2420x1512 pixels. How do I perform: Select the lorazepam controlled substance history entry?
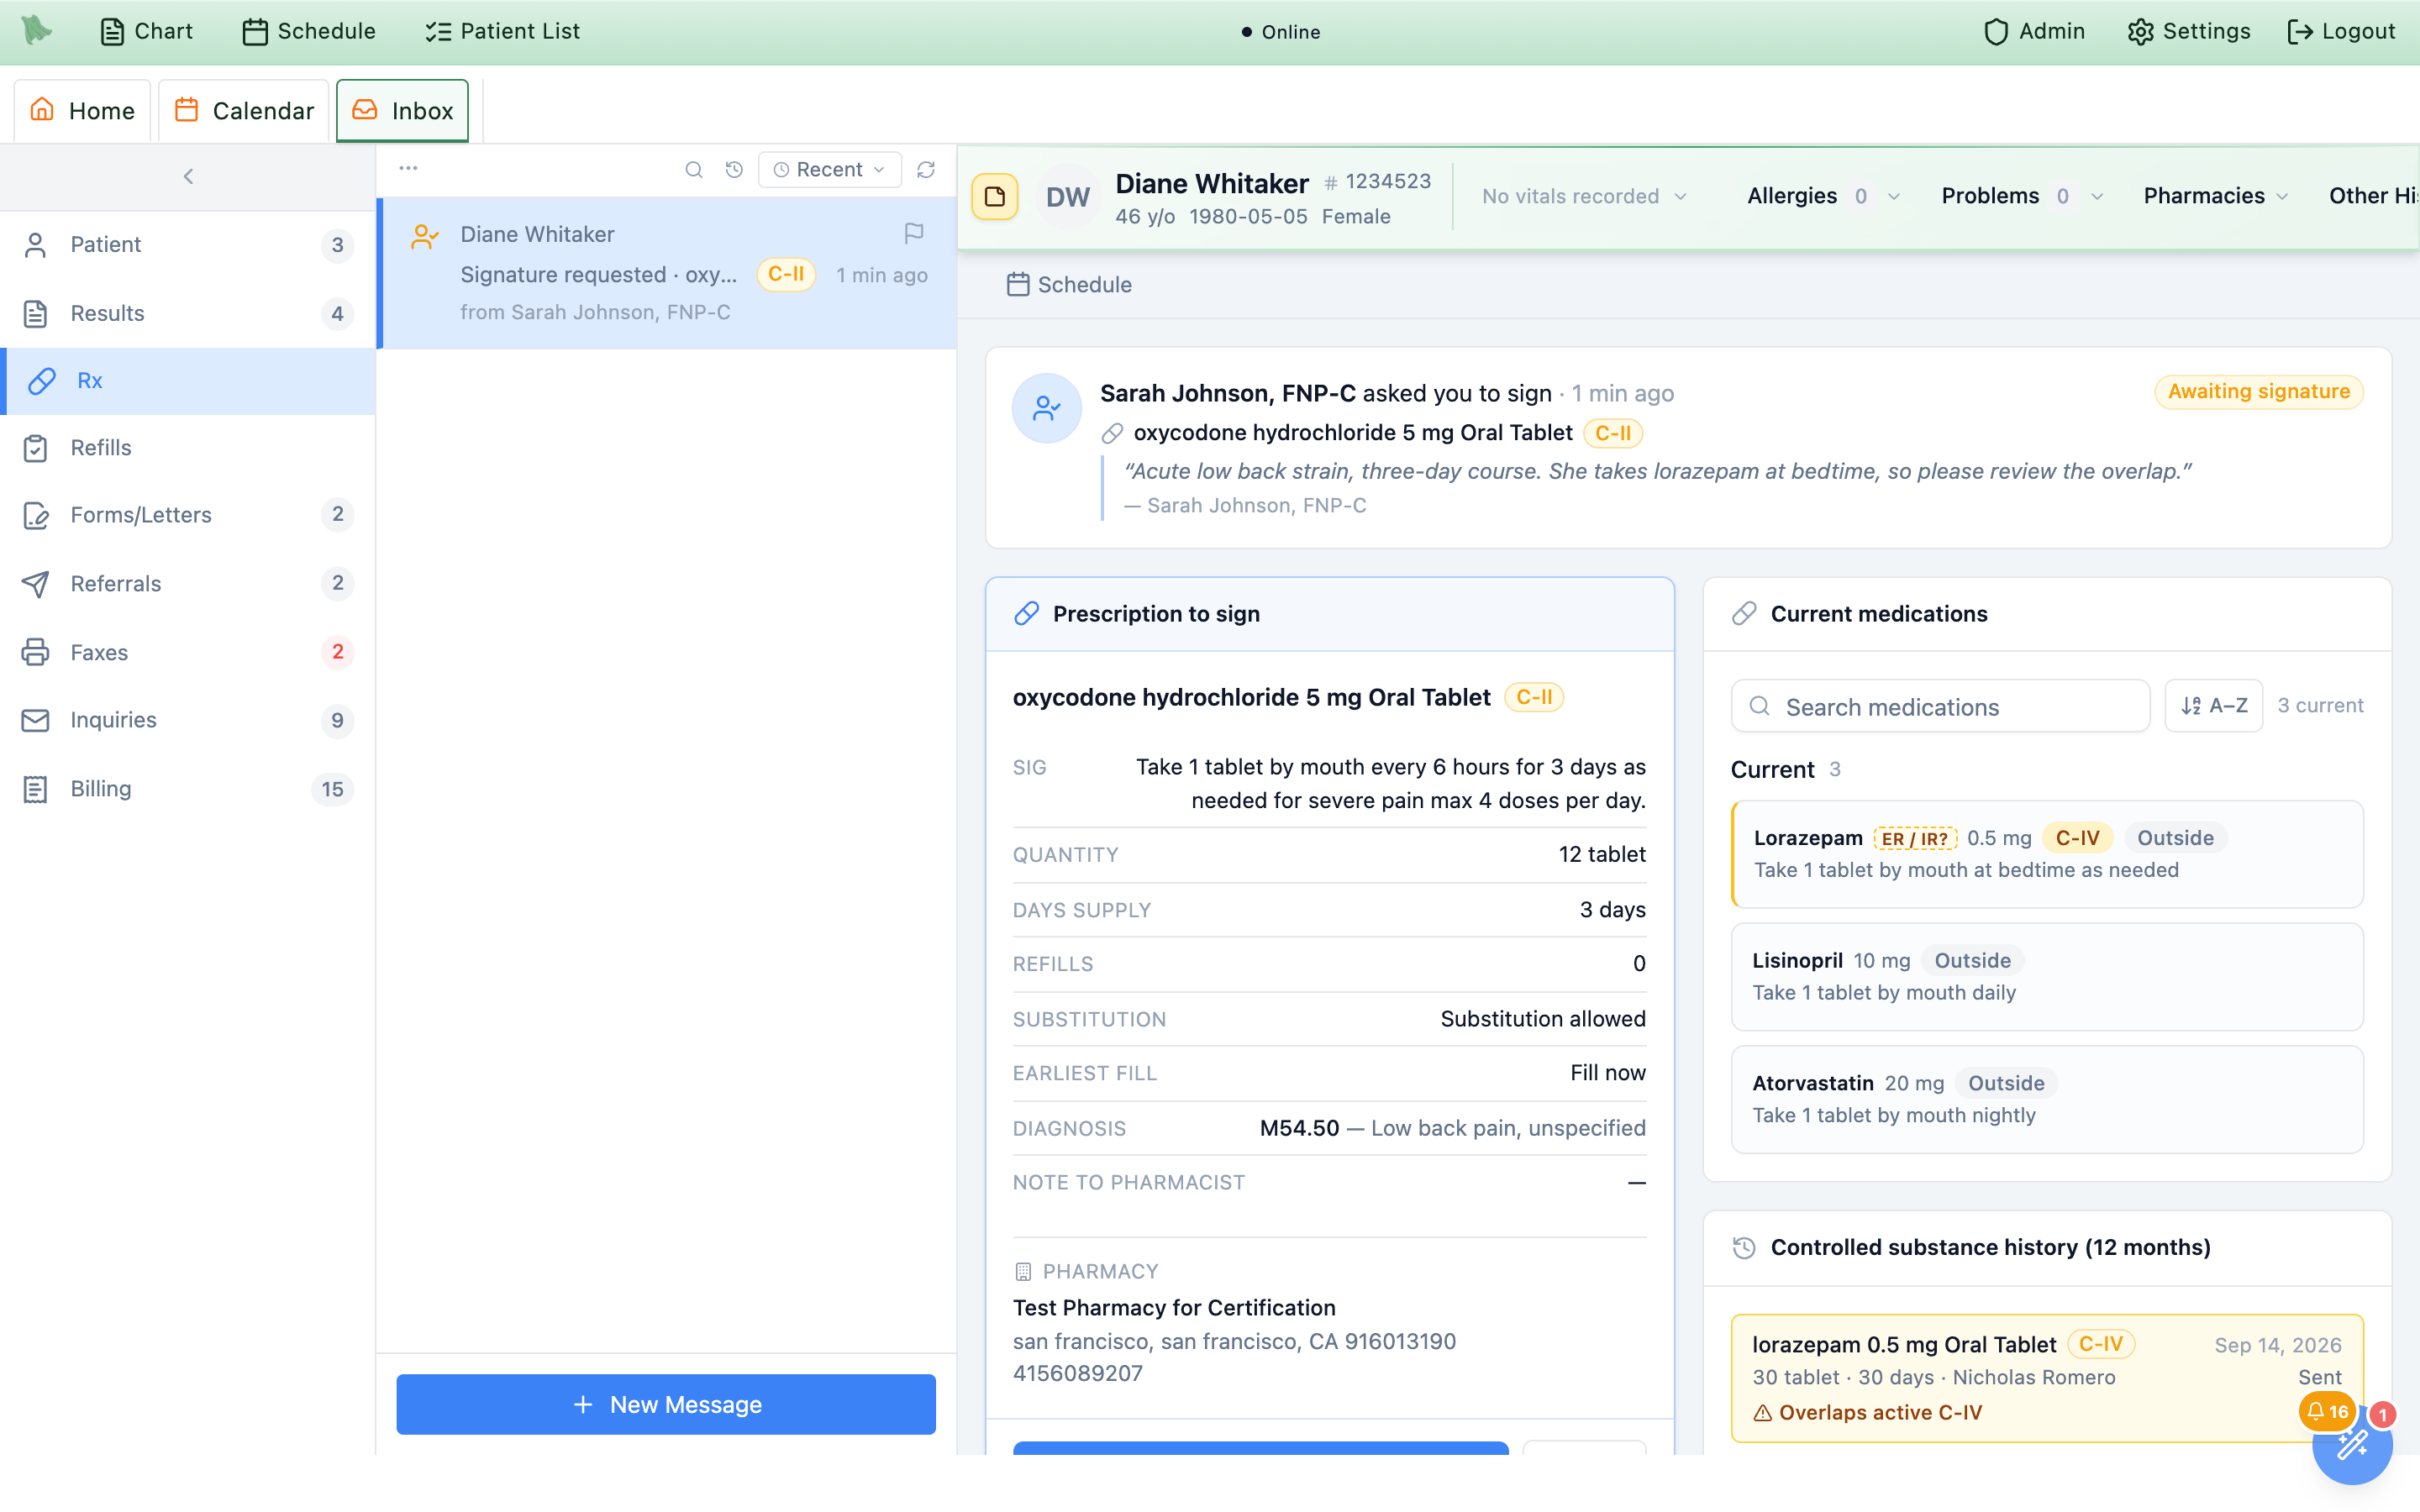[2047, 1378]
